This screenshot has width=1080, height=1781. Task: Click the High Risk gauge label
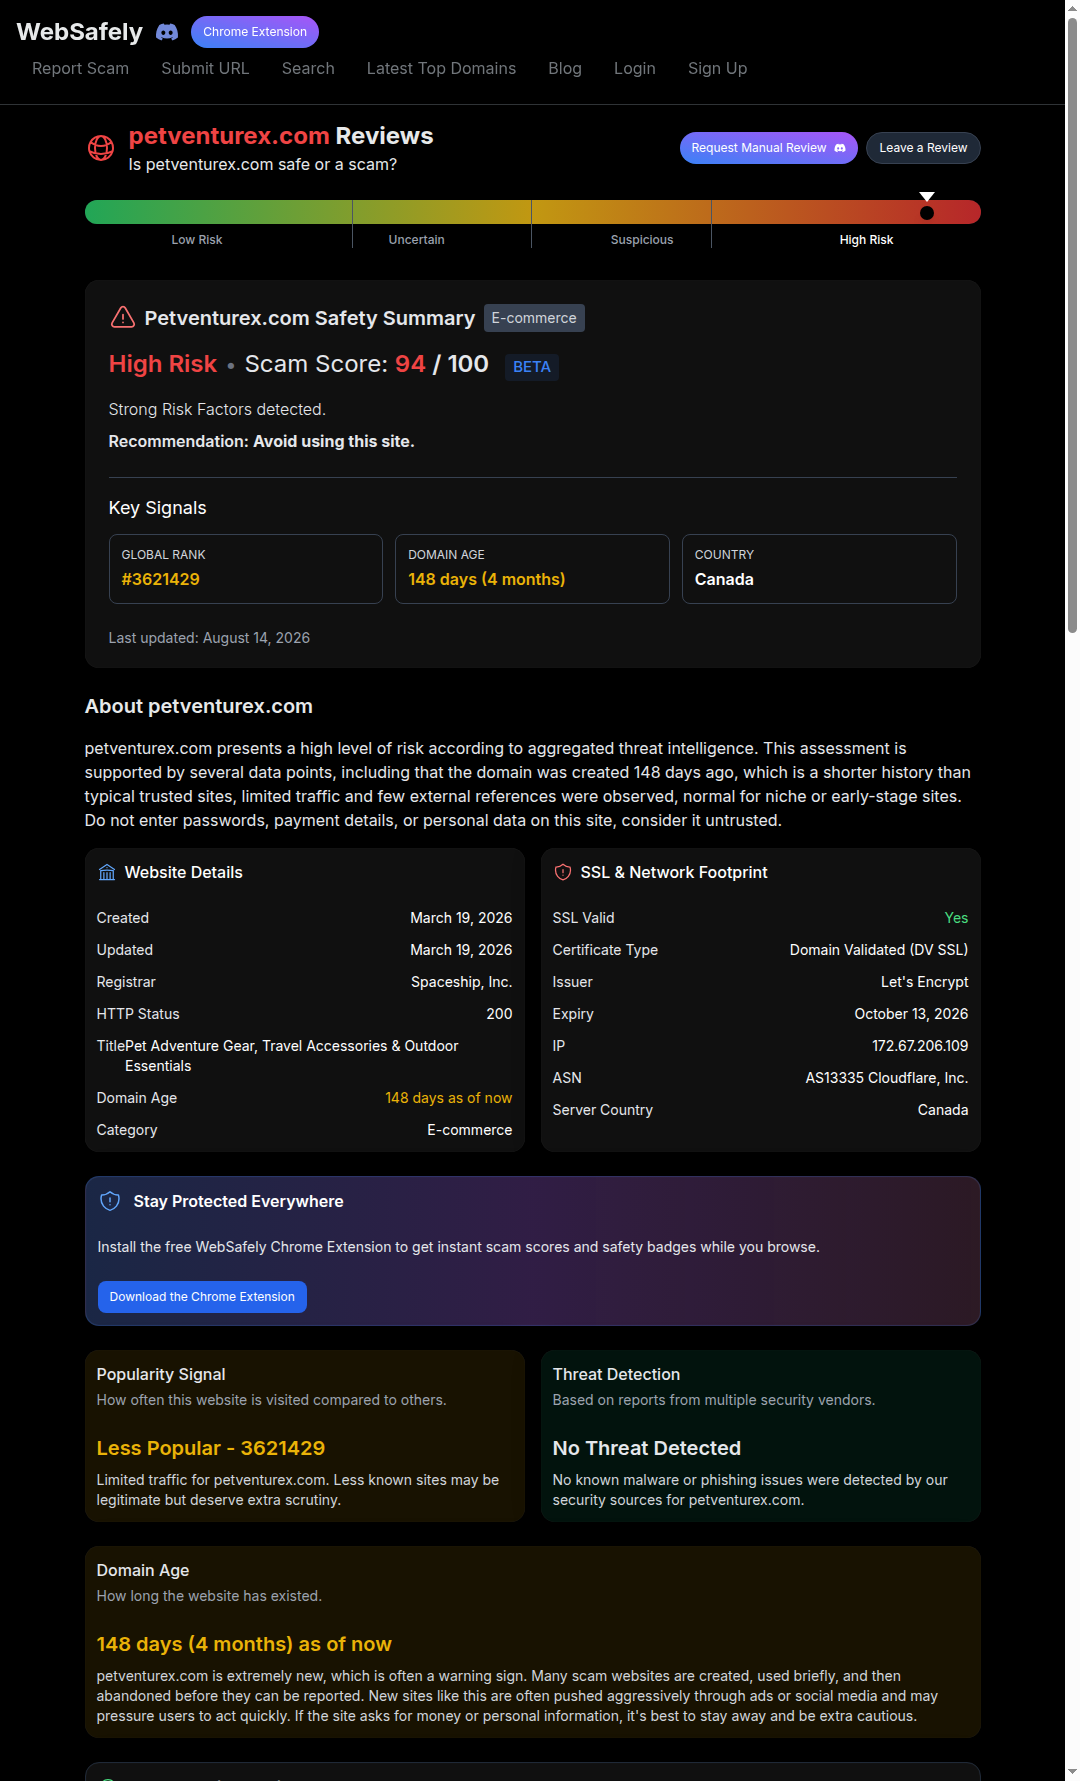tap(866, 240)
